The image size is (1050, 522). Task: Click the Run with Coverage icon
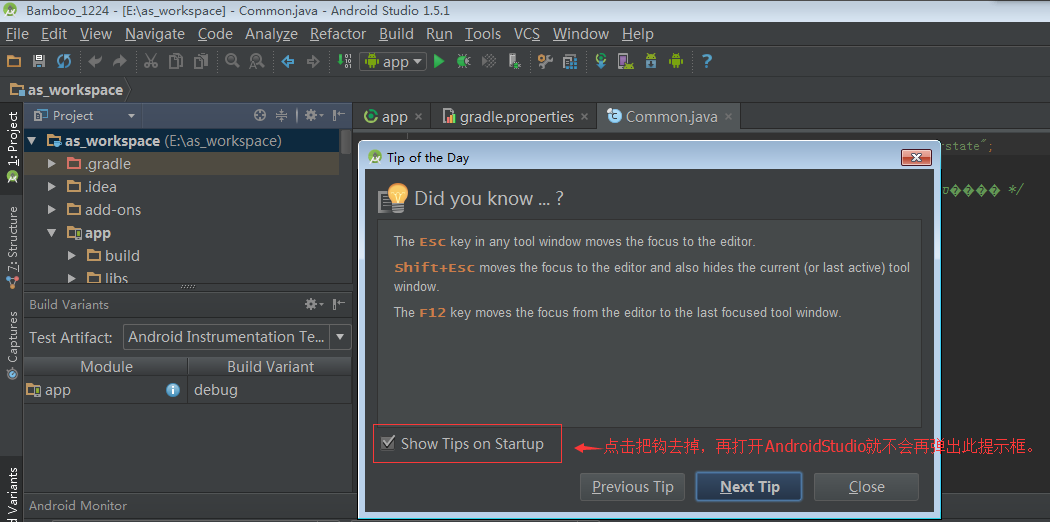490,62
